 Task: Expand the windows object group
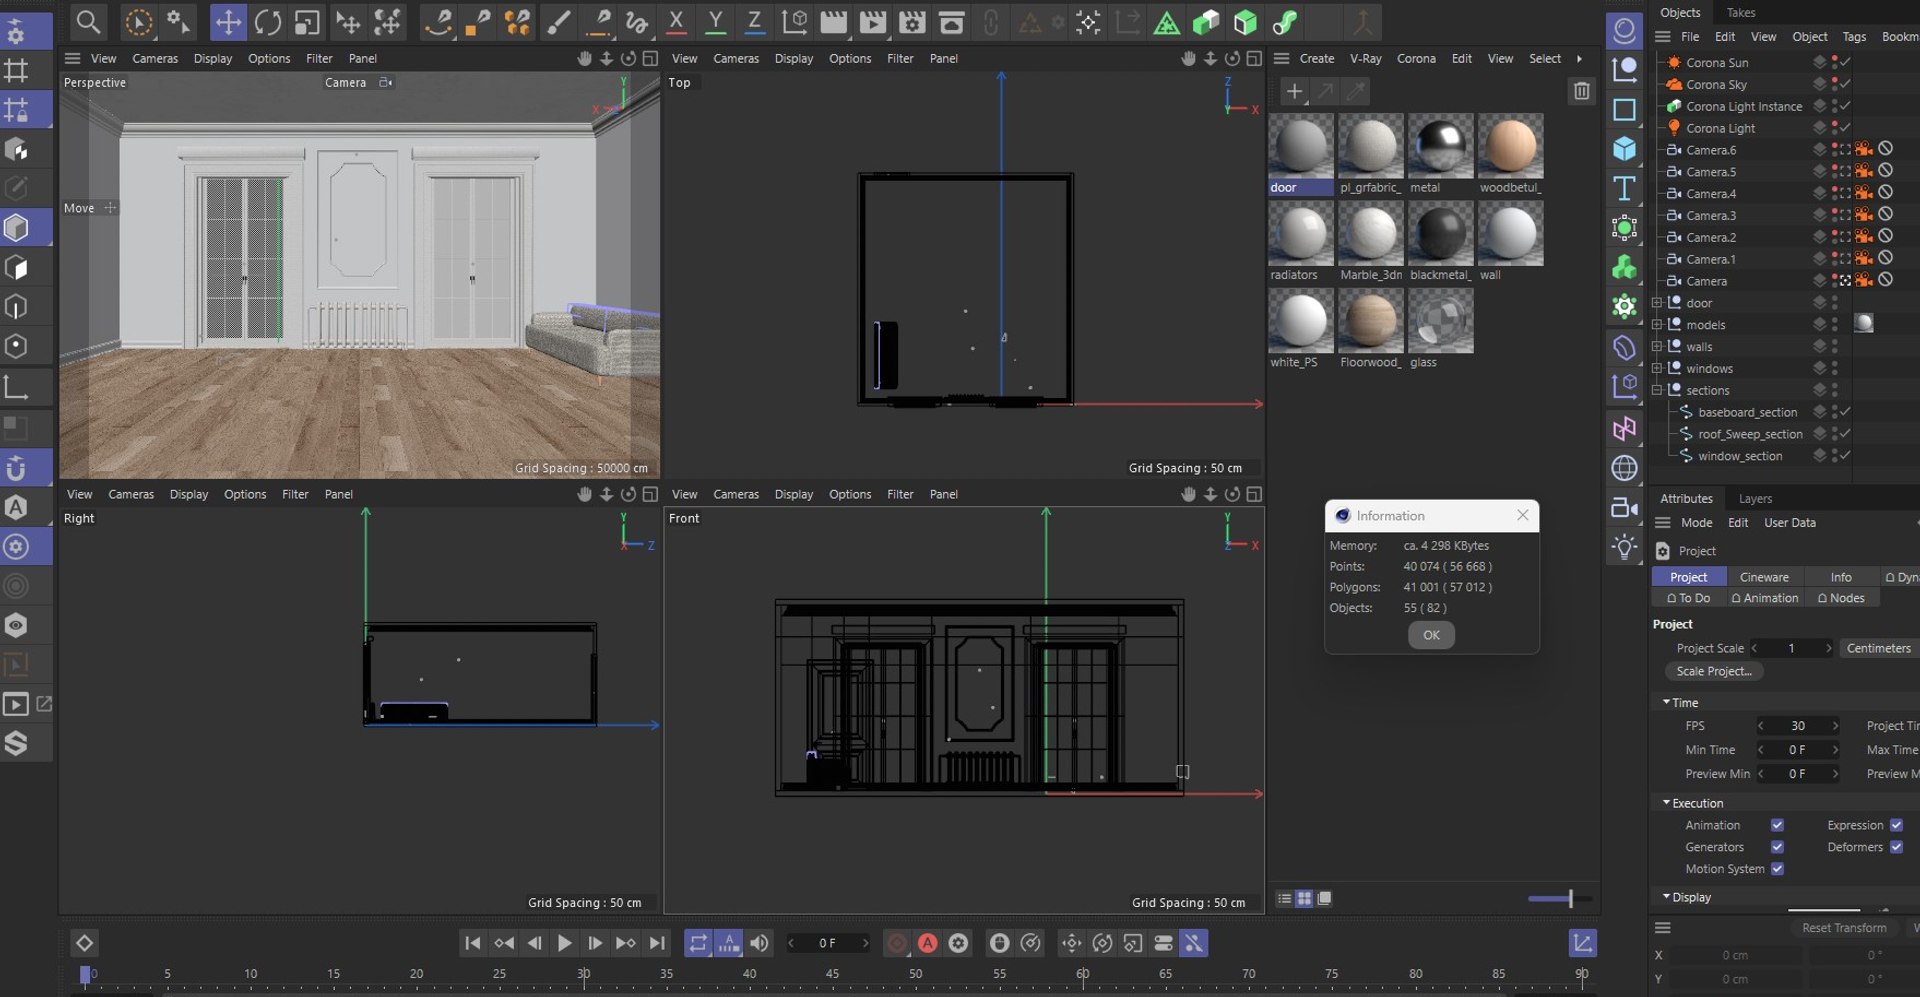(1657, 369)
